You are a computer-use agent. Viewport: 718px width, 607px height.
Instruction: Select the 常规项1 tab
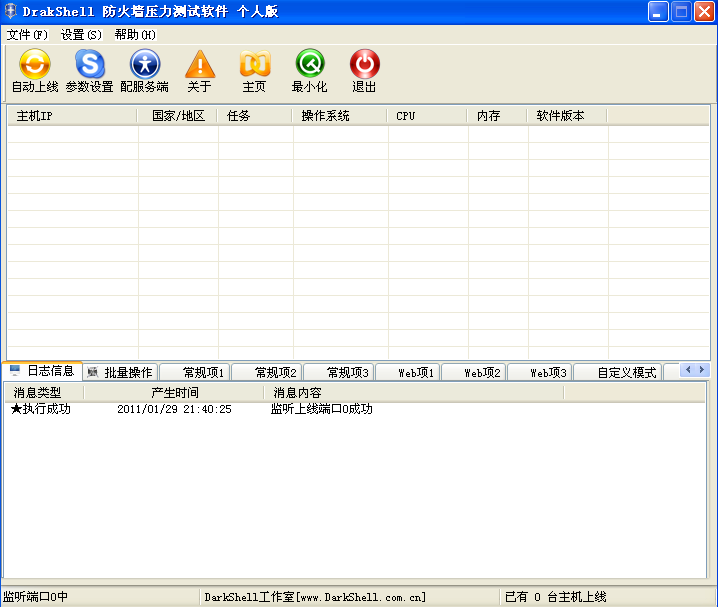pyautogui.click(x=196, y=372)
